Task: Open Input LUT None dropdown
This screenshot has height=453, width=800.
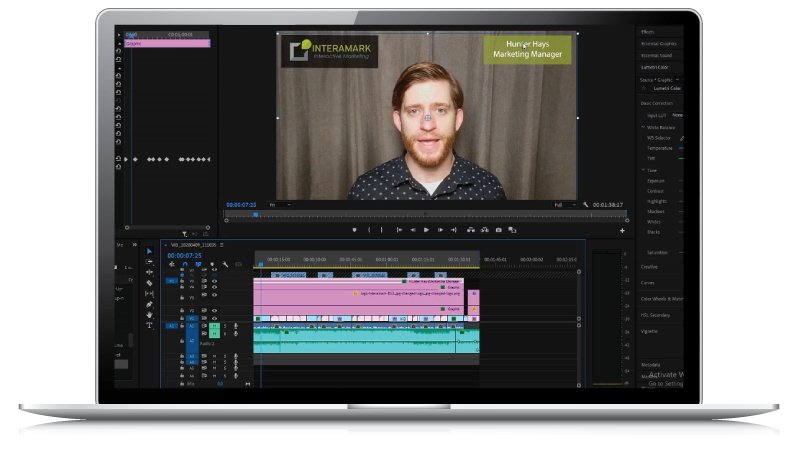Action: pos(677,115)
